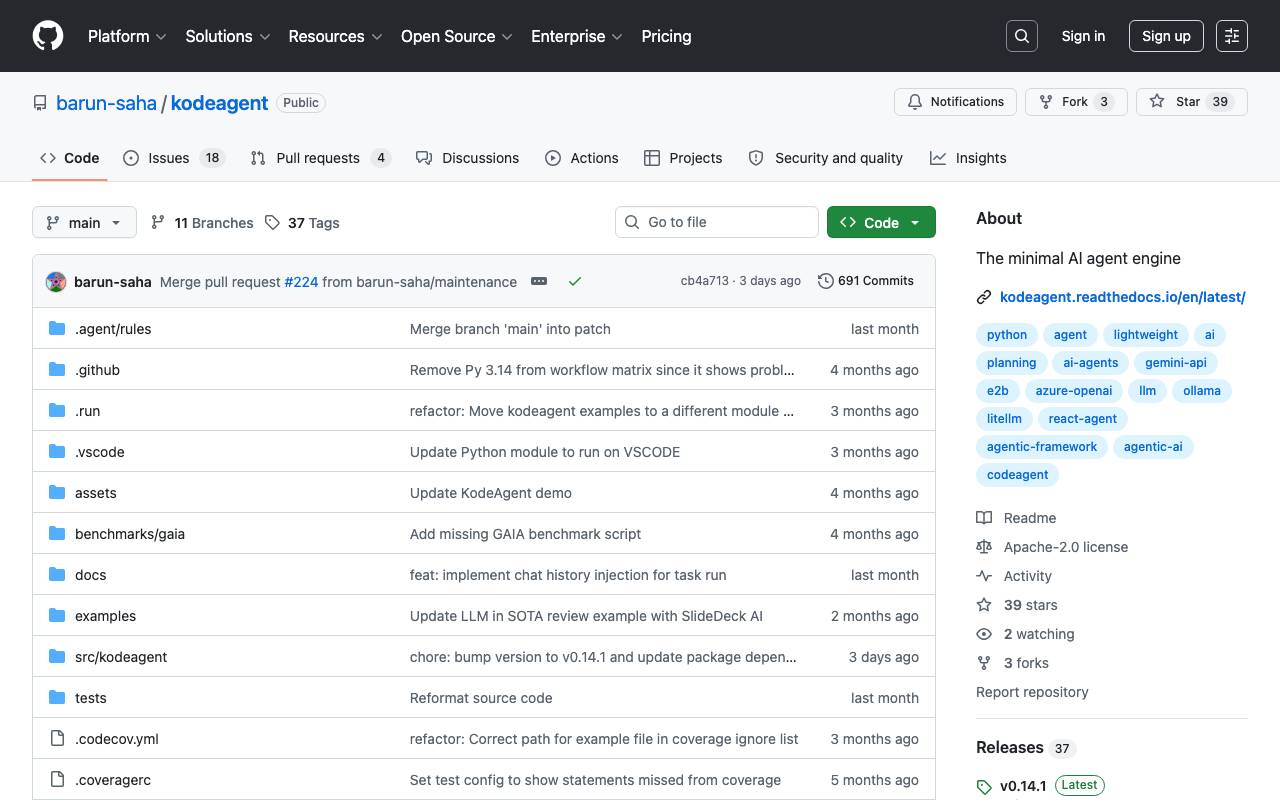Screen dimensions: 1280x800
Task: Switch to the Projects tab
Action: click(x=683, y=158)
